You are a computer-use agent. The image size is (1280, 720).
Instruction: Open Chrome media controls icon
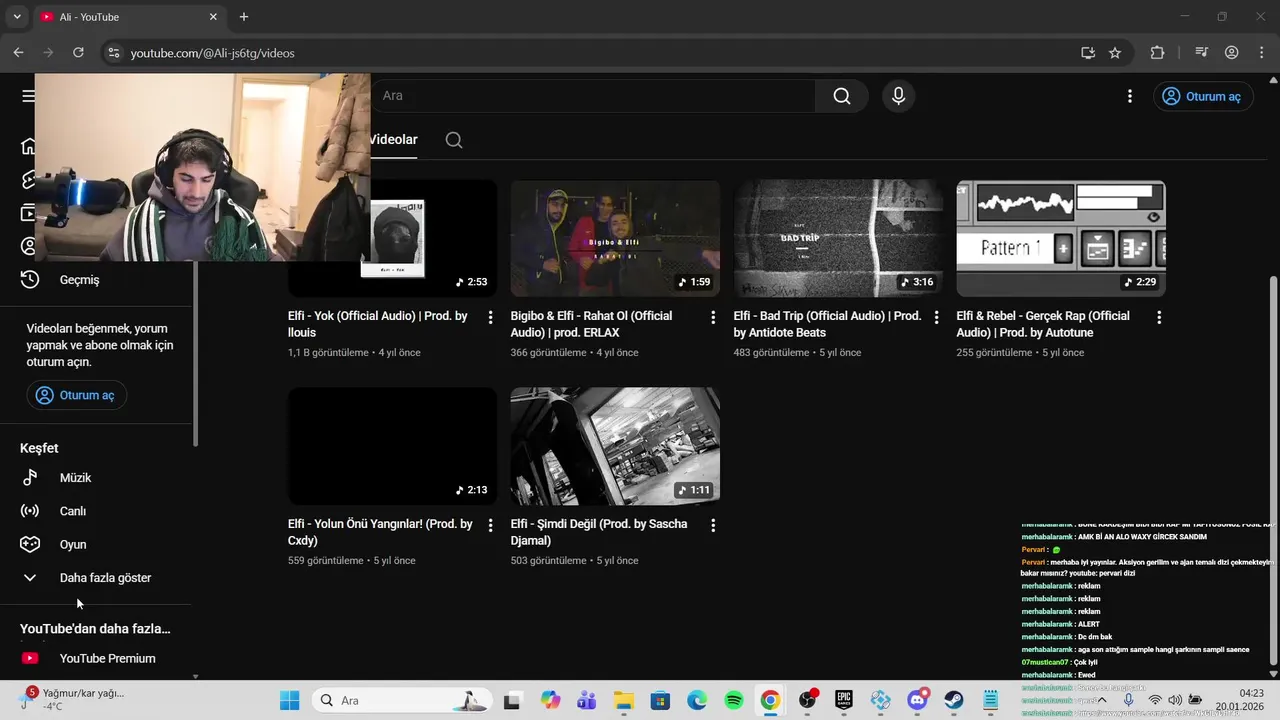coord(1202,53)
